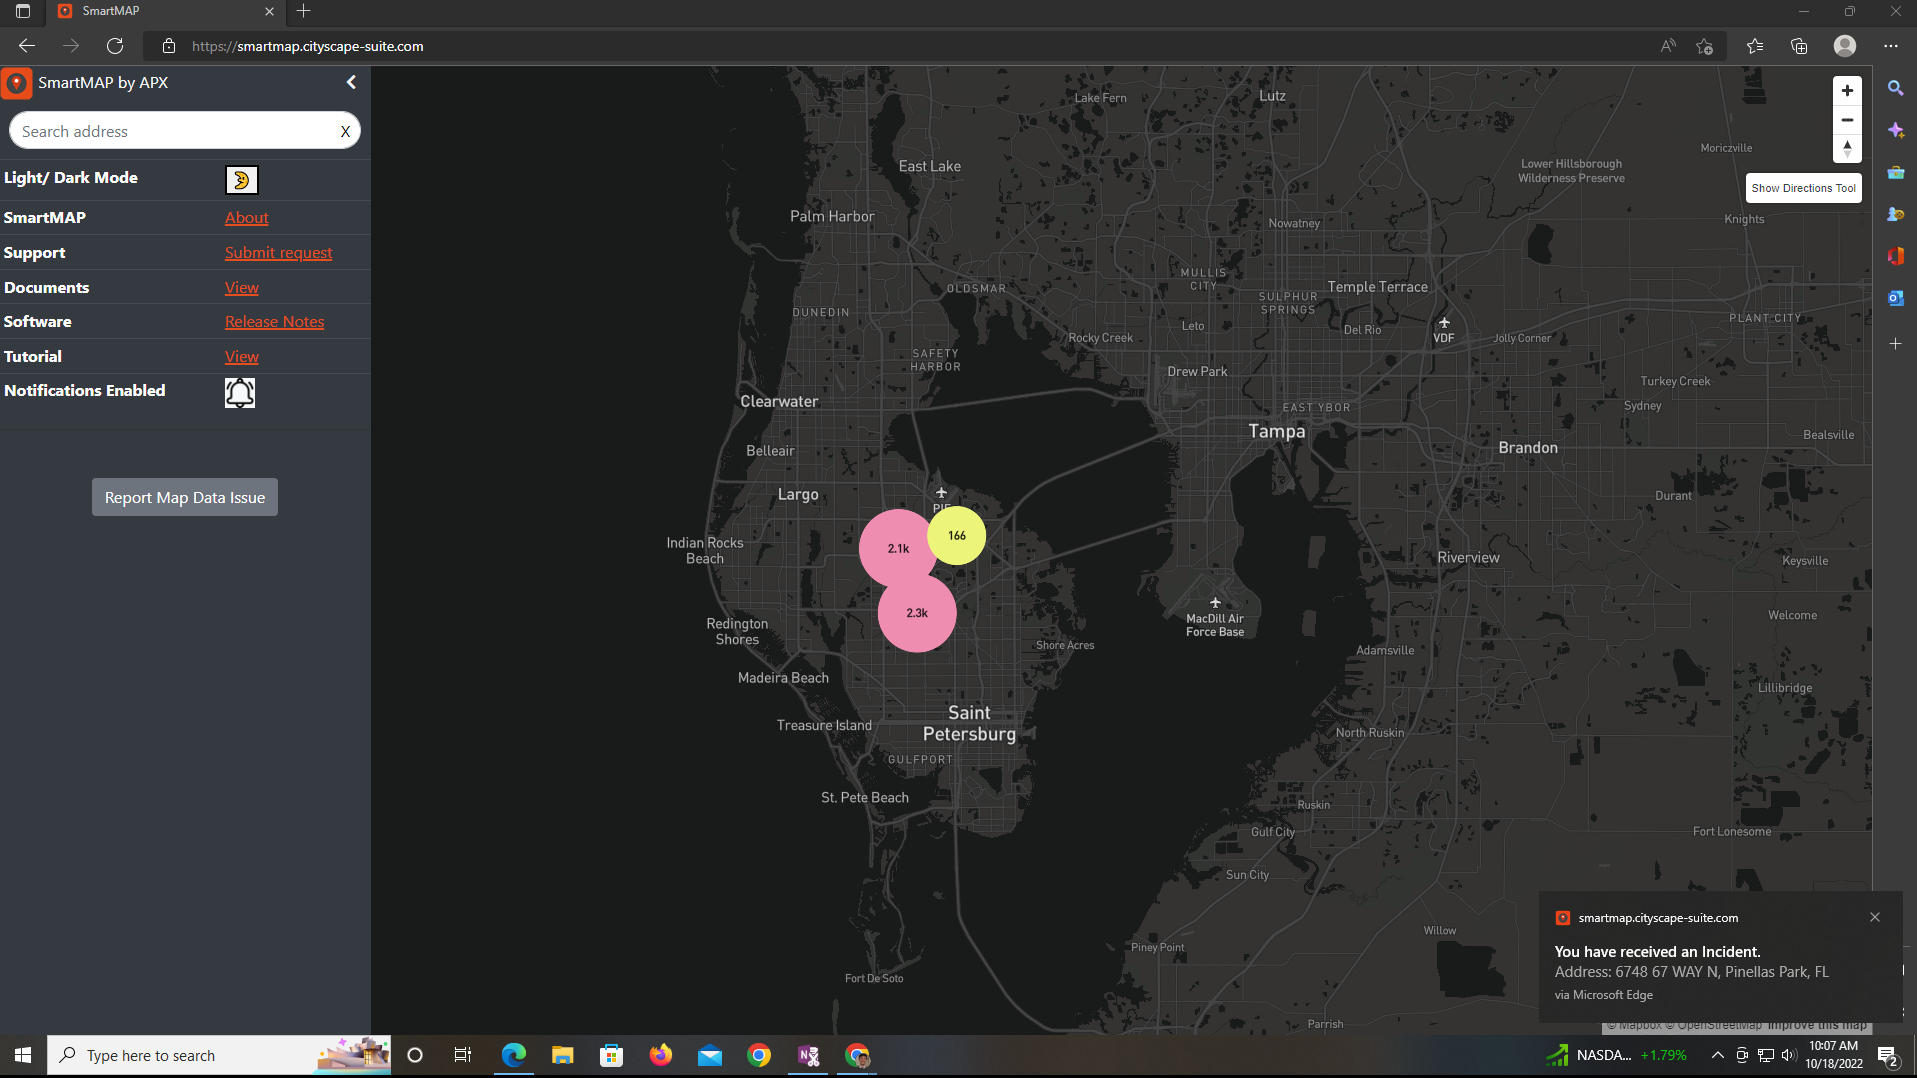Image resolution: width=1917 pixels, height=1078 pixels.
Task: Reset the map bearing compass button
Action: click(x=1847, y=149)
